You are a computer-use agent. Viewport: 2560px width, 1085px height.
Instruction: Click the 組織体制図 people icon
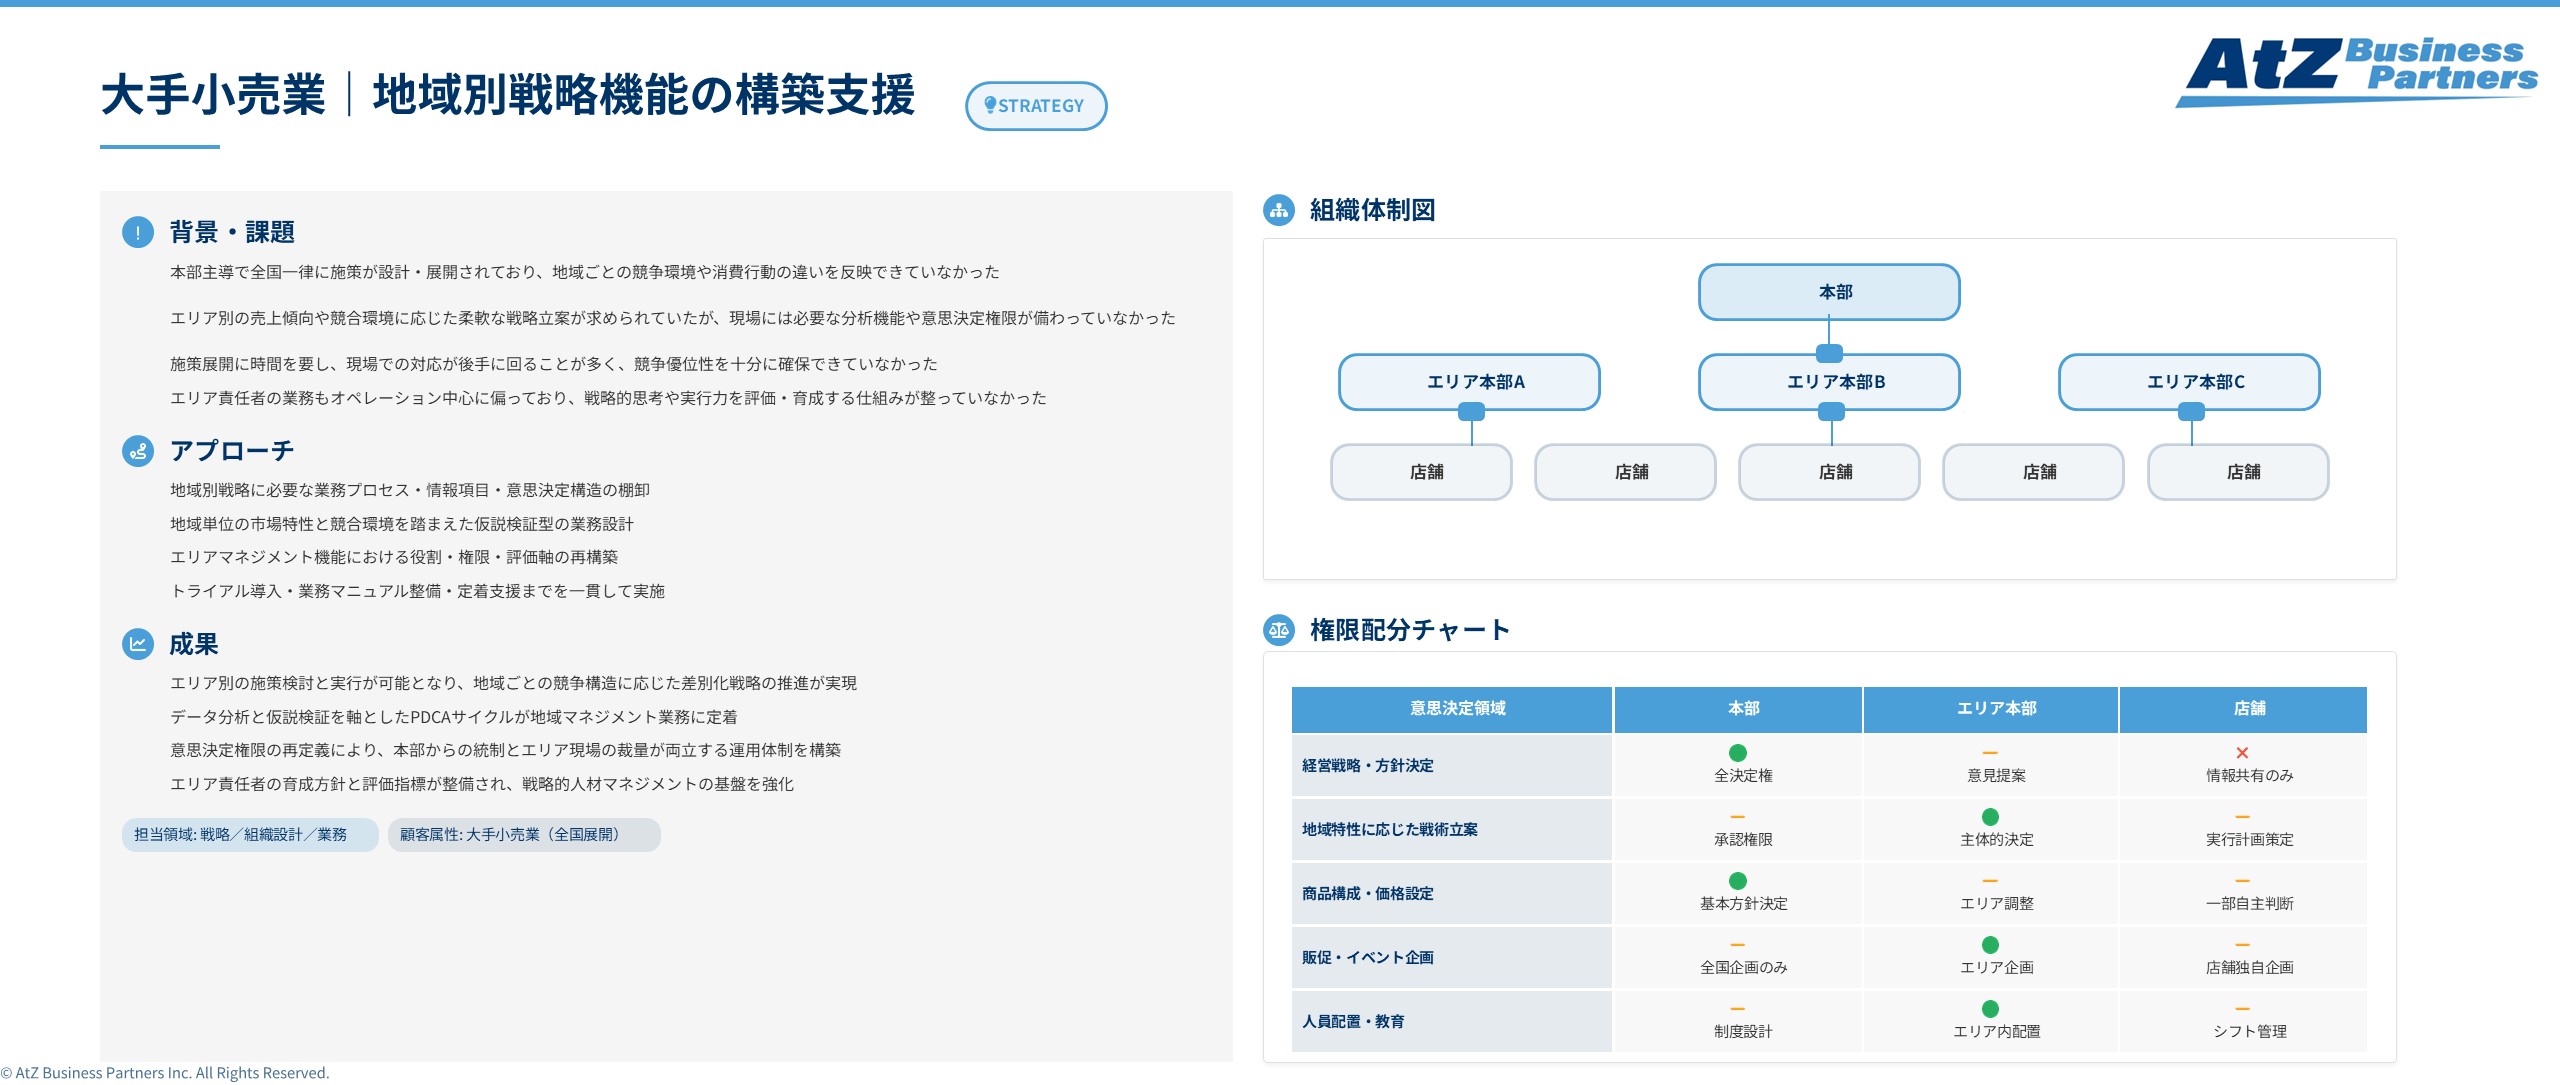point(1280,211)
